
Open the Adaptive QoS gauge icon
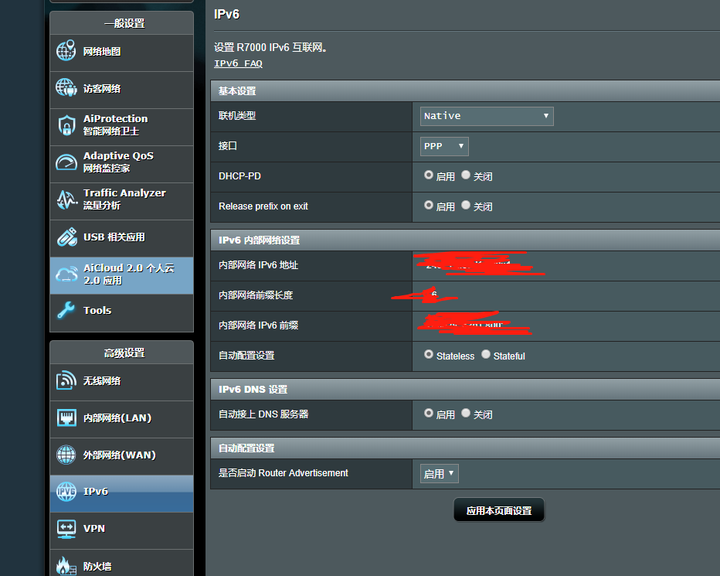(x=66, y=162)
